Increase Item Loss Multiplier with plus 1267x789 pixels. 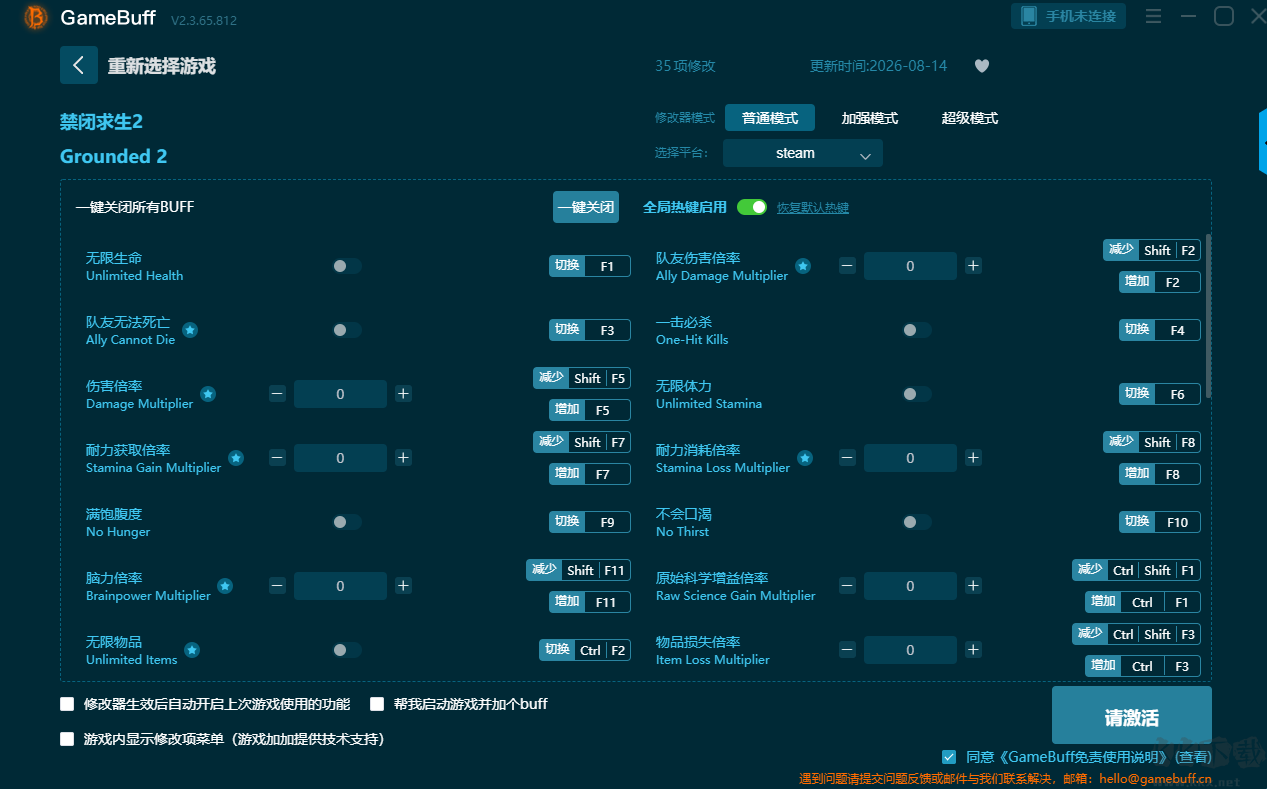[973, 650]
